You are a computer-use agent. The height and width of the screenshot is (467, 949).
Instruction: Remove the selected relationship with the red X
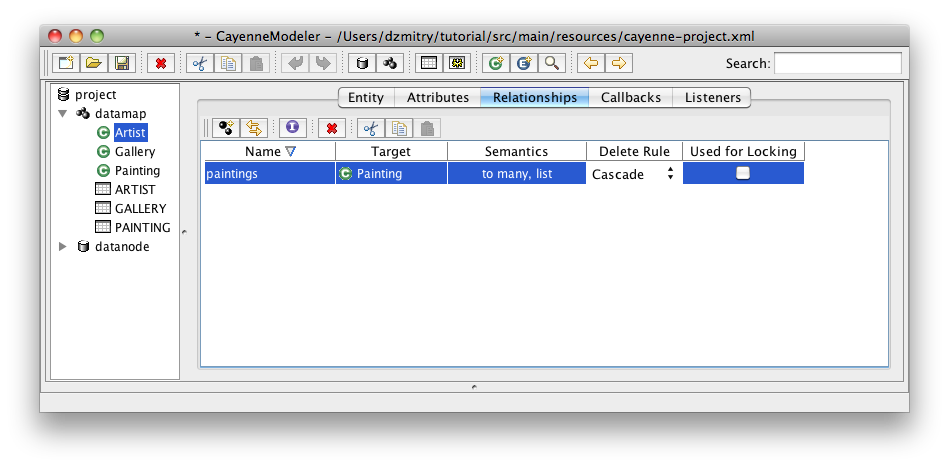330,128
